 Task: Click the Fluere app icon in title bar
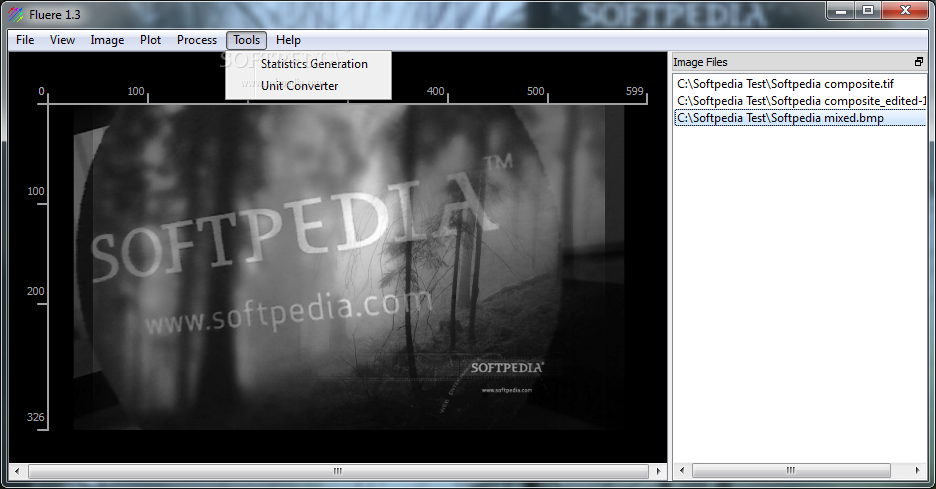point(16,14)
